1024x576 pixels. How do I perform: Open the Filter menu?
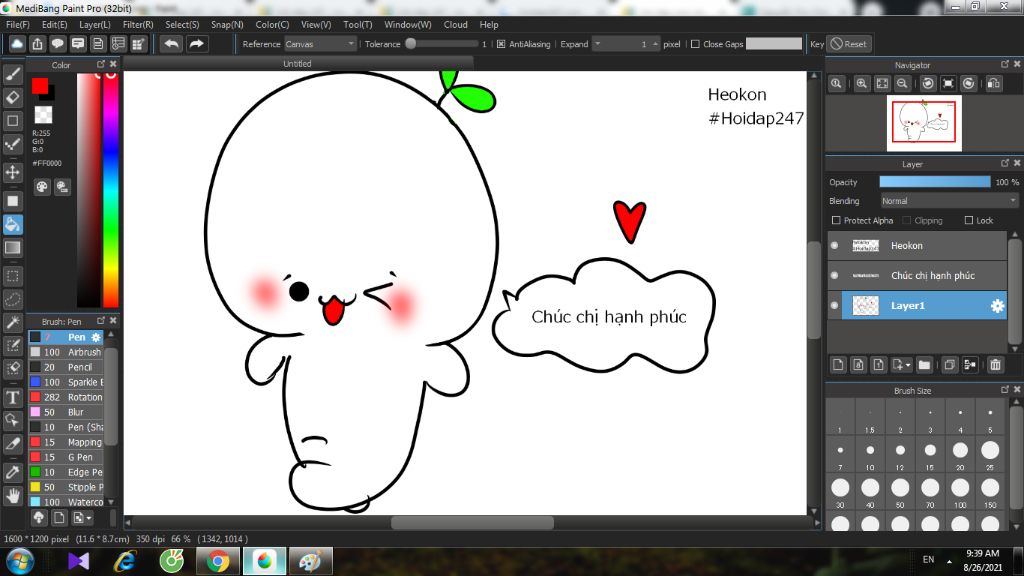[x=138, y=25]
